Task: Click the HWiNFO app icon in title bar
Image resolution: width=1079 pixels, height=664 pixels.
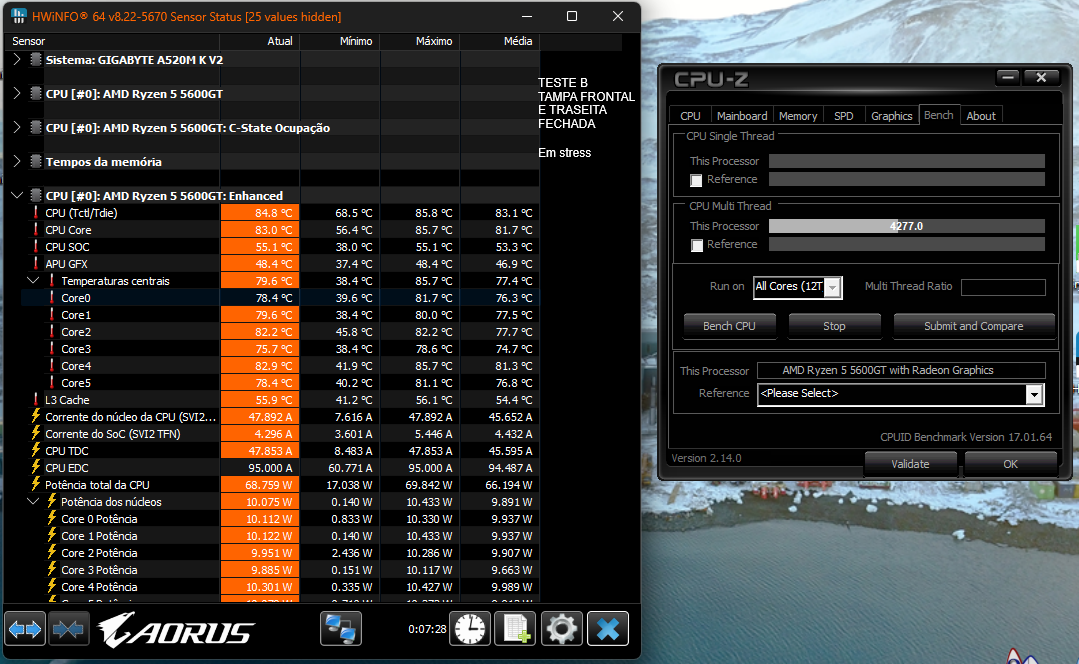Action: (19, 16)
